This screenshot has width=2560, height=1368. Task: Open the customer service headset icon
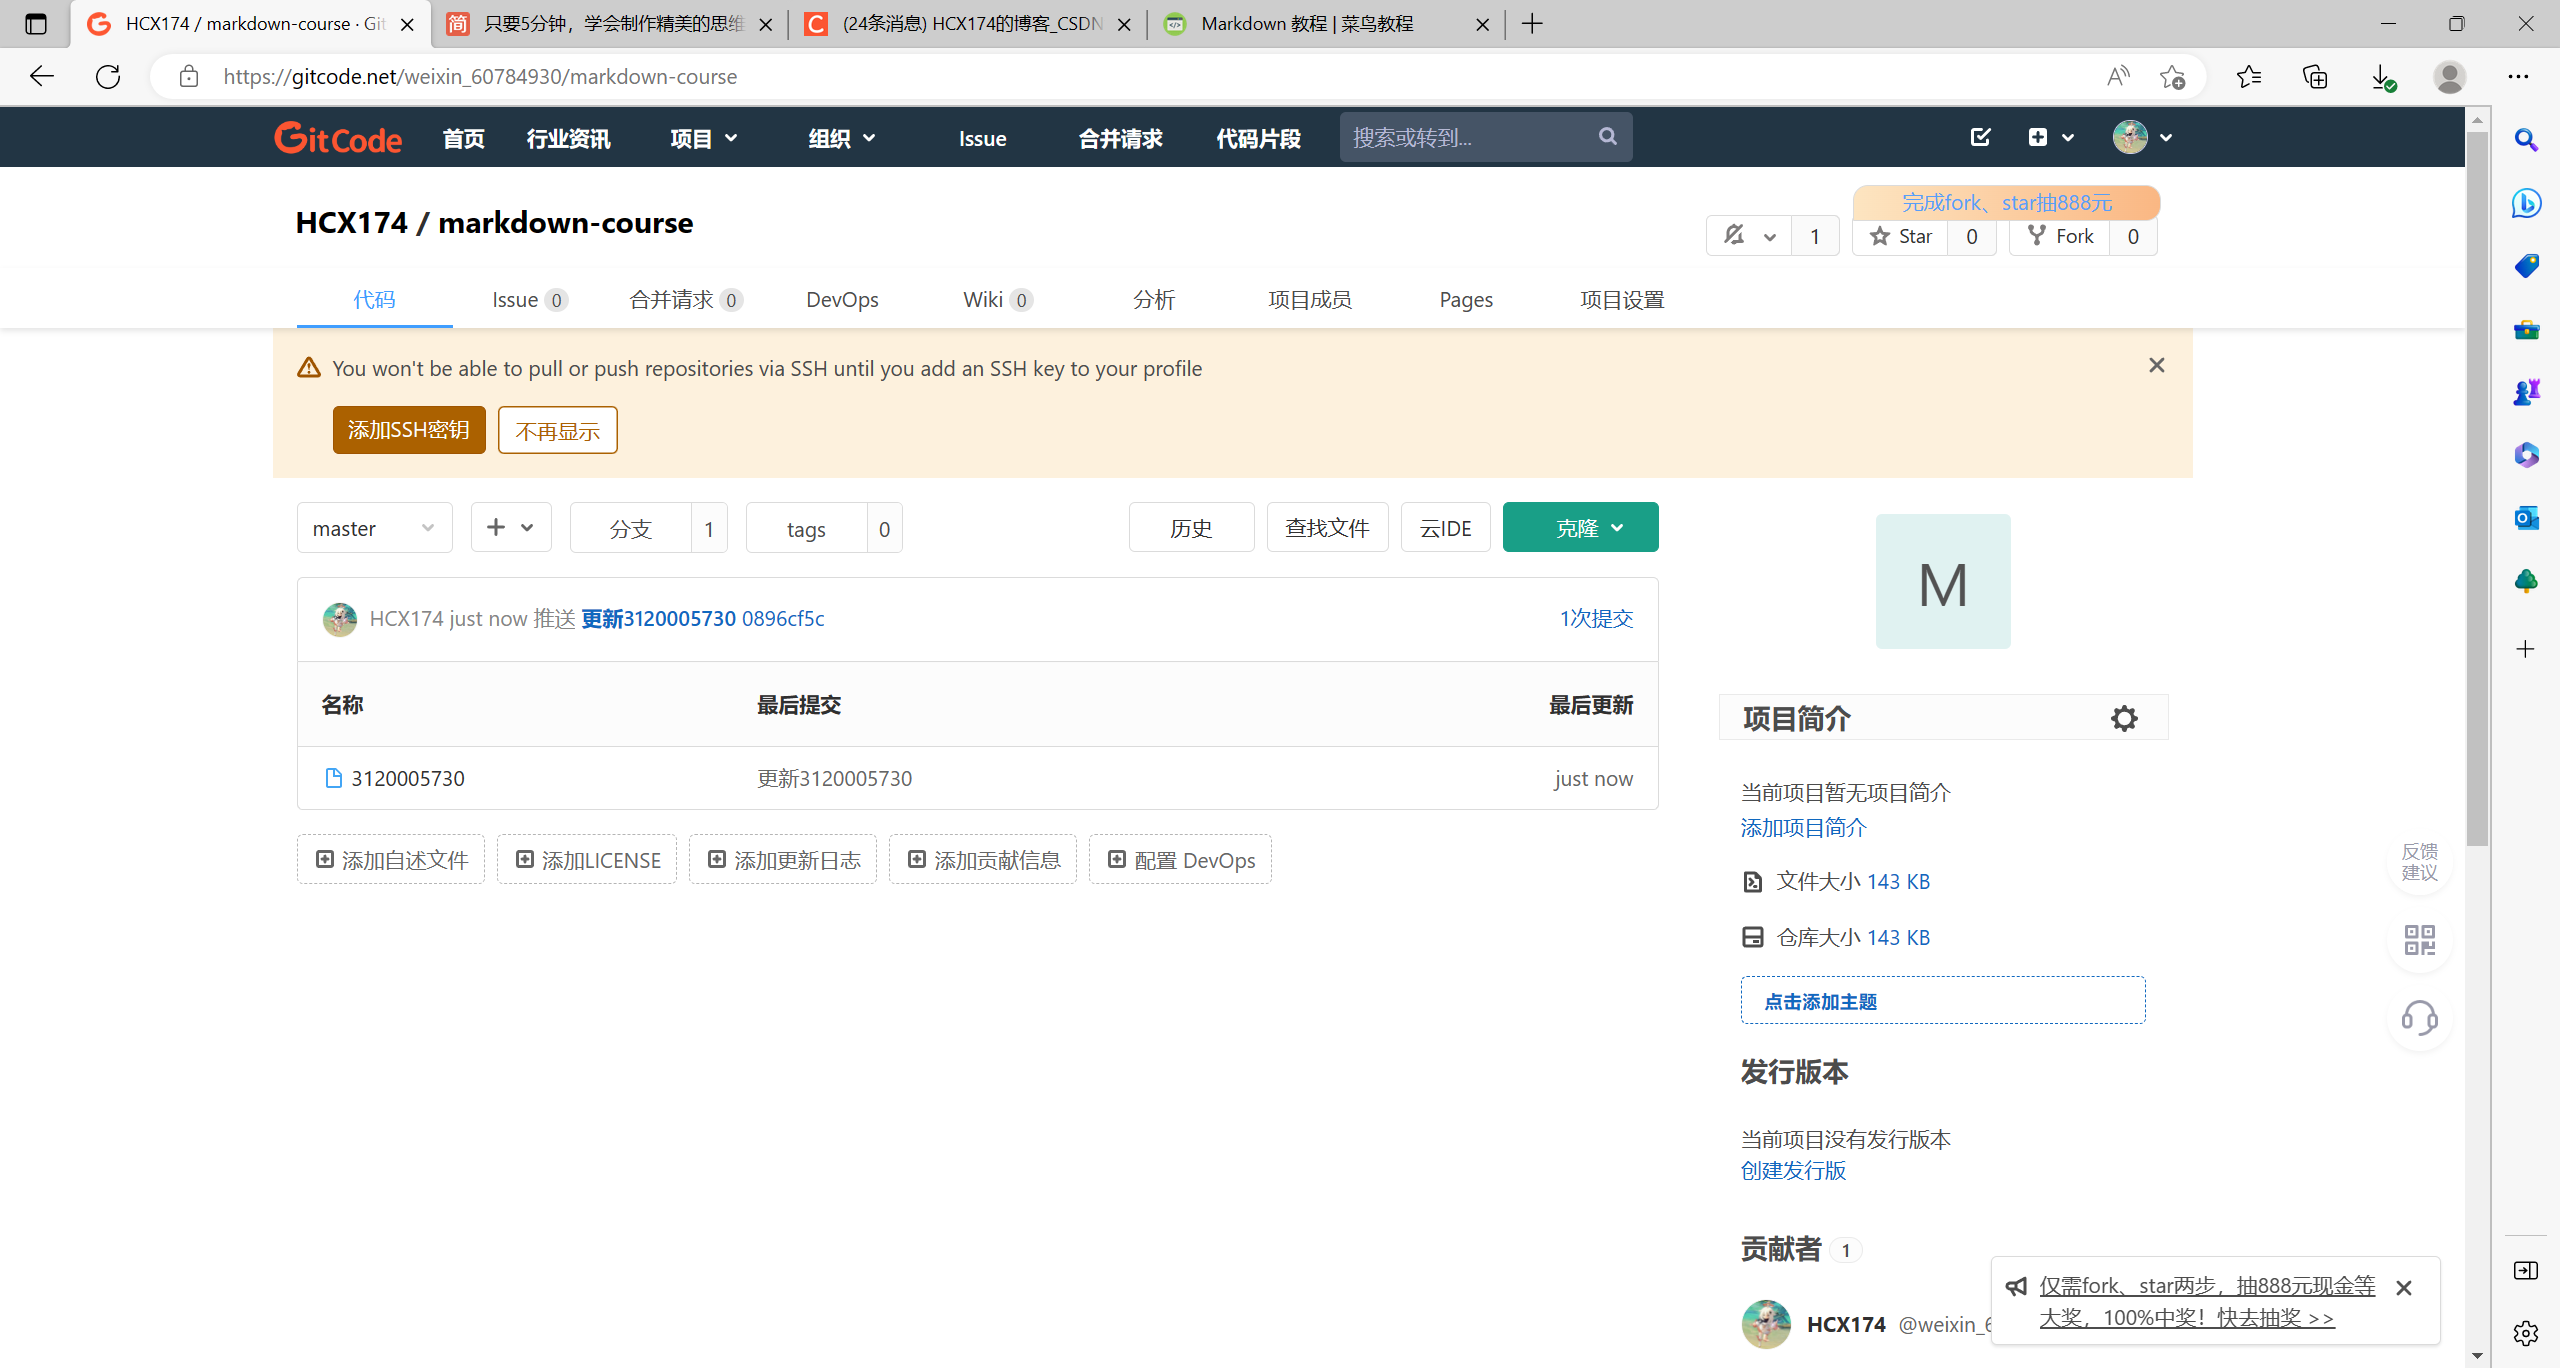tap(2419, 1019)
